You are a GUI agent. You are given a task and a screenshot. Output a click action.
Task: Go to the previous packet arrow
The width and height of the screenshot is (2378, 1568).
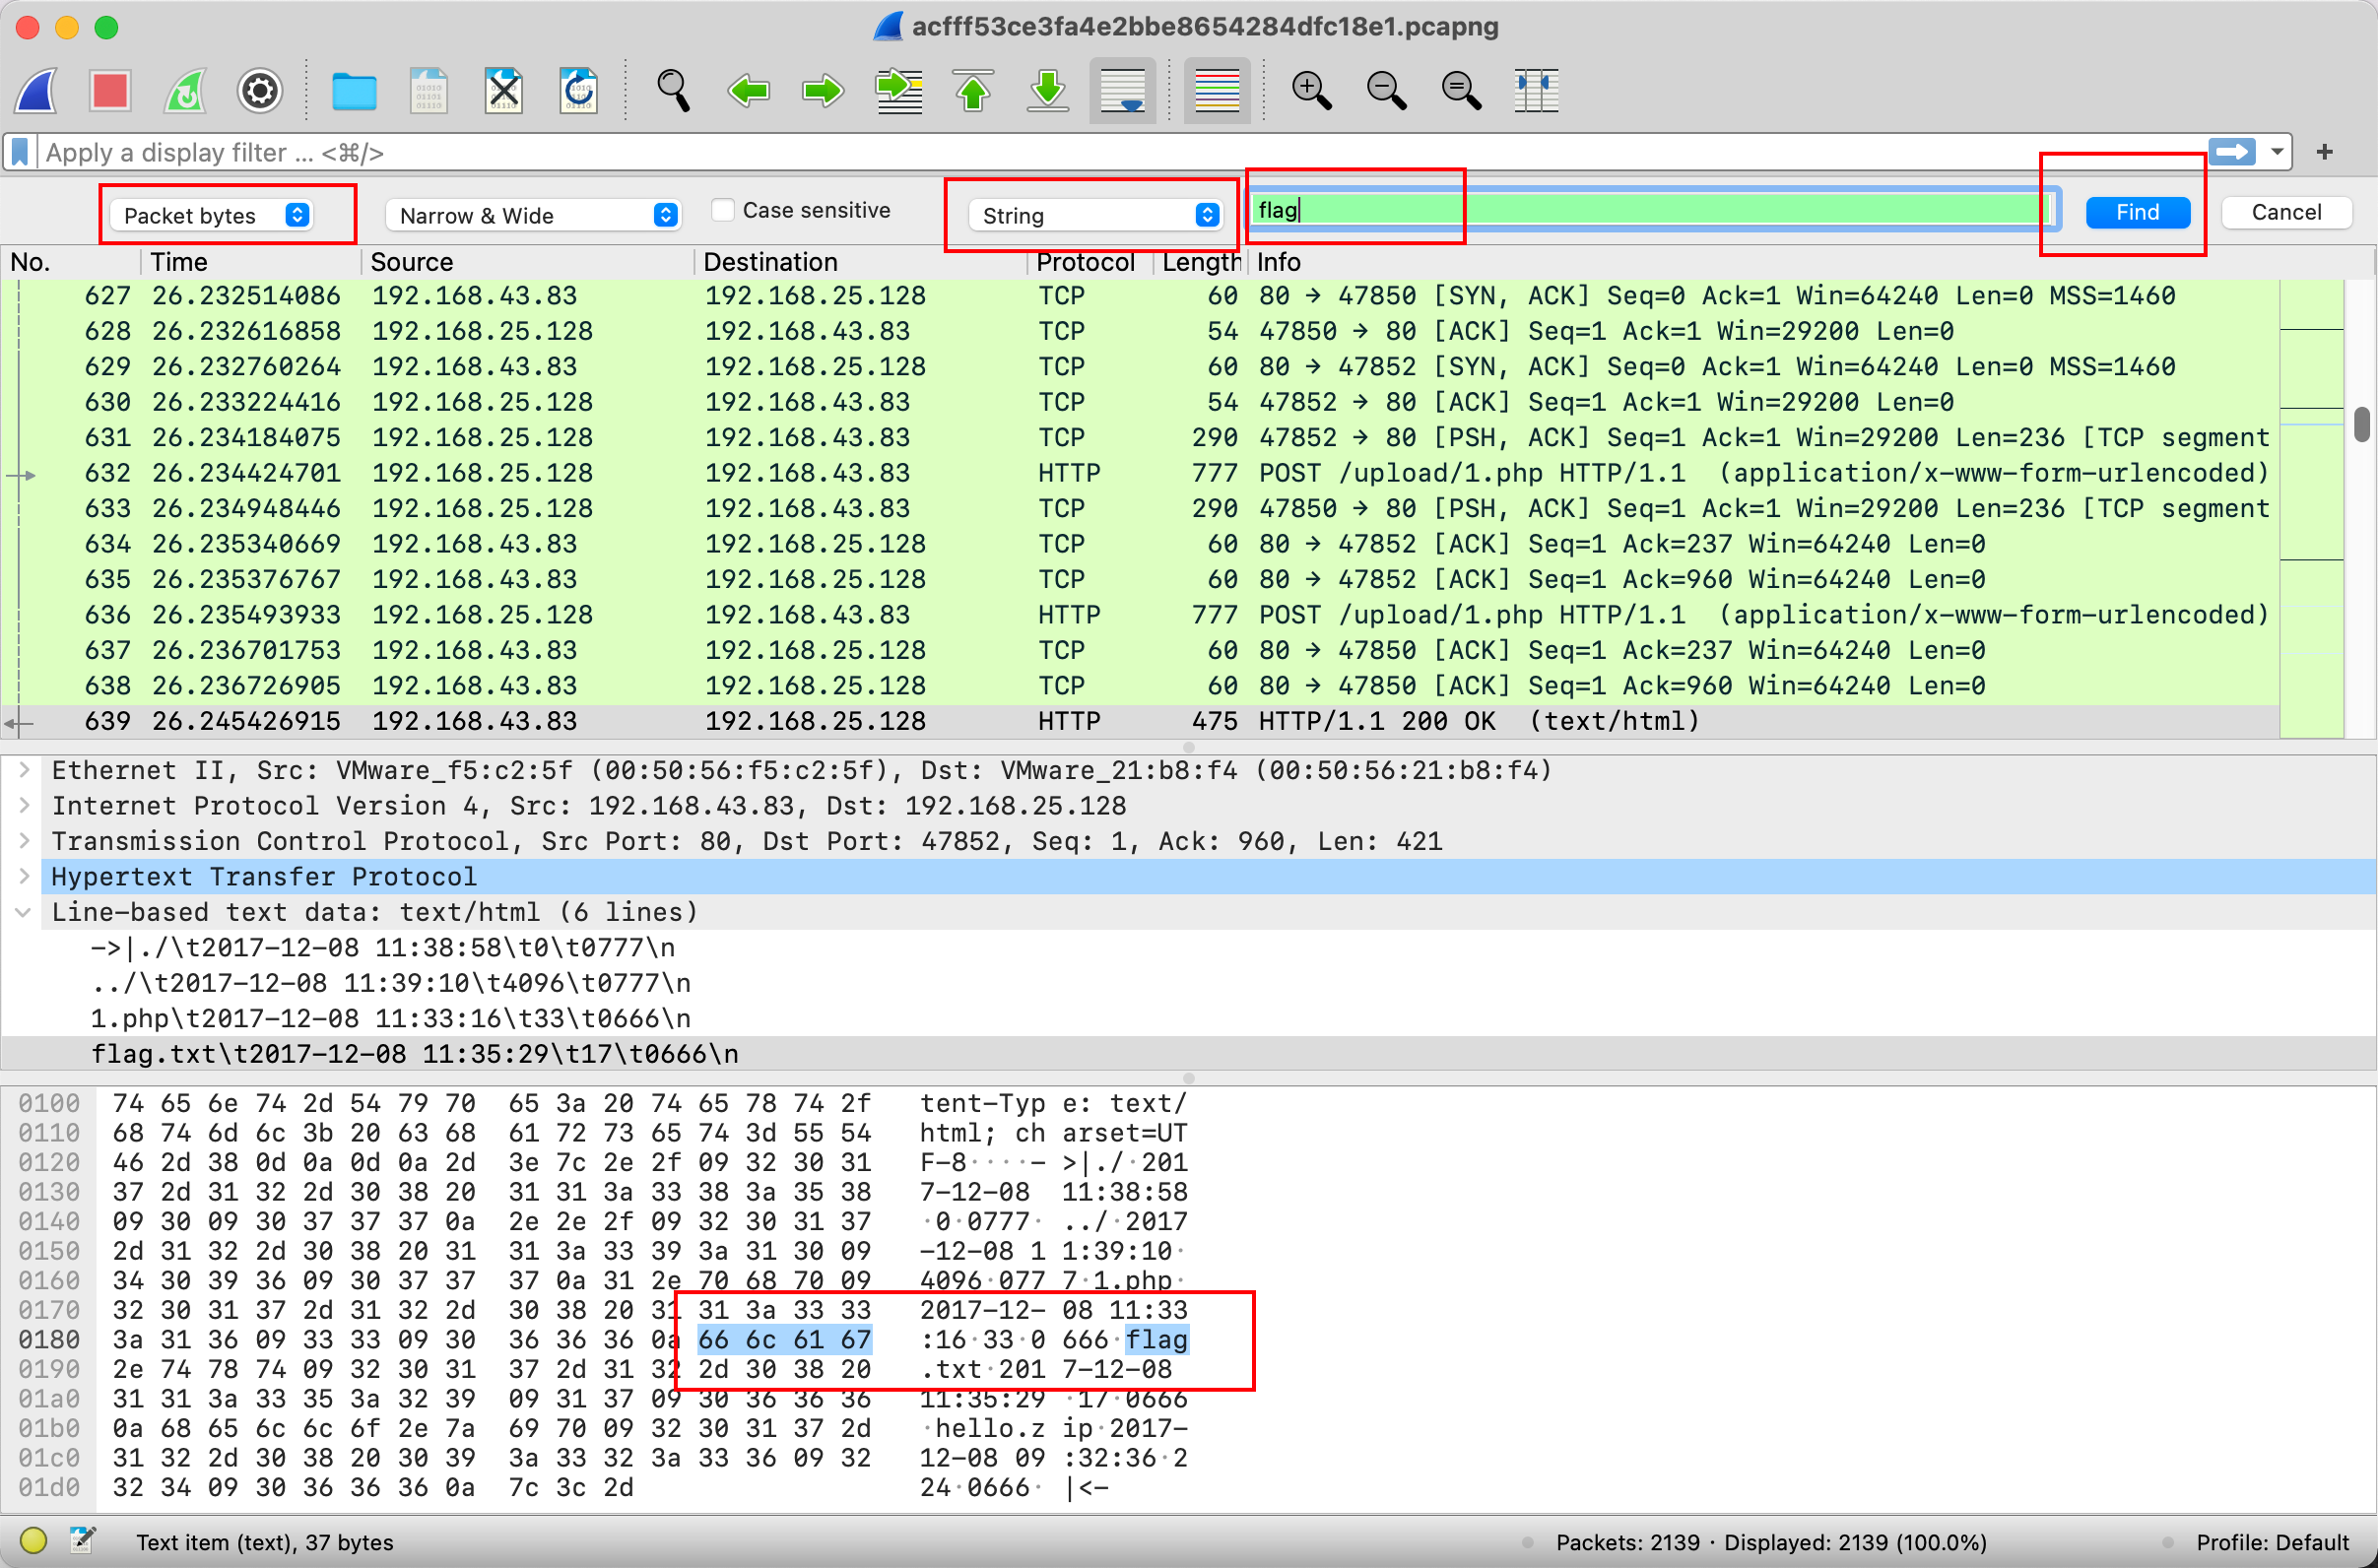748,91
